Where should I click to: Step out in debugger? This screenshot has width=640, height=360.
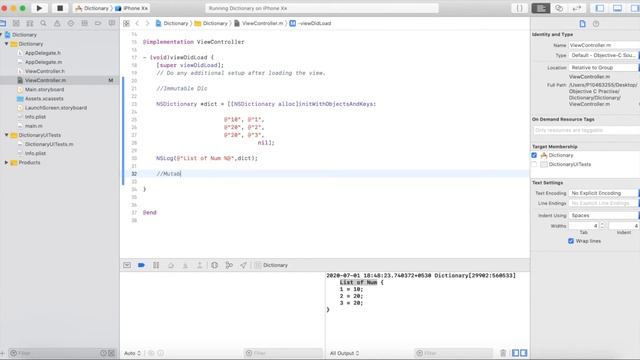pyautogui.click(x=200, y=265)
